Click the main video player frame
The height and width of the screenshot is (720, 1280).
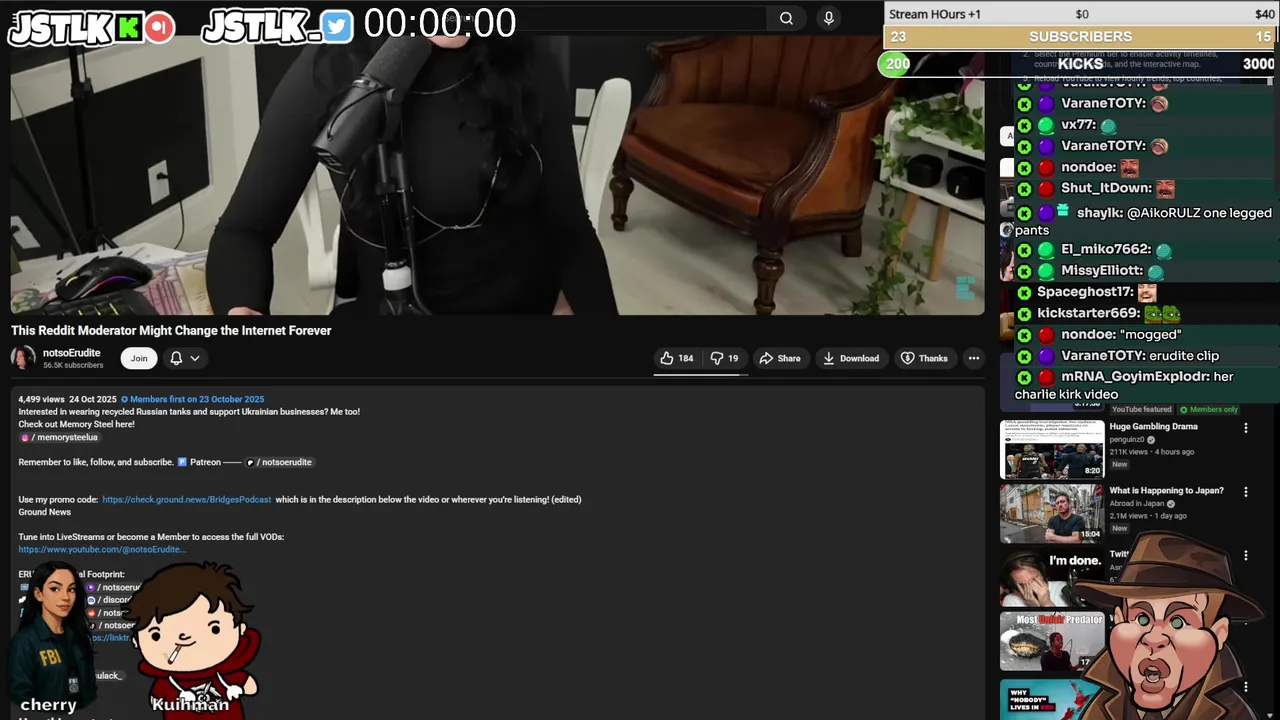click(x=497, y=175)
